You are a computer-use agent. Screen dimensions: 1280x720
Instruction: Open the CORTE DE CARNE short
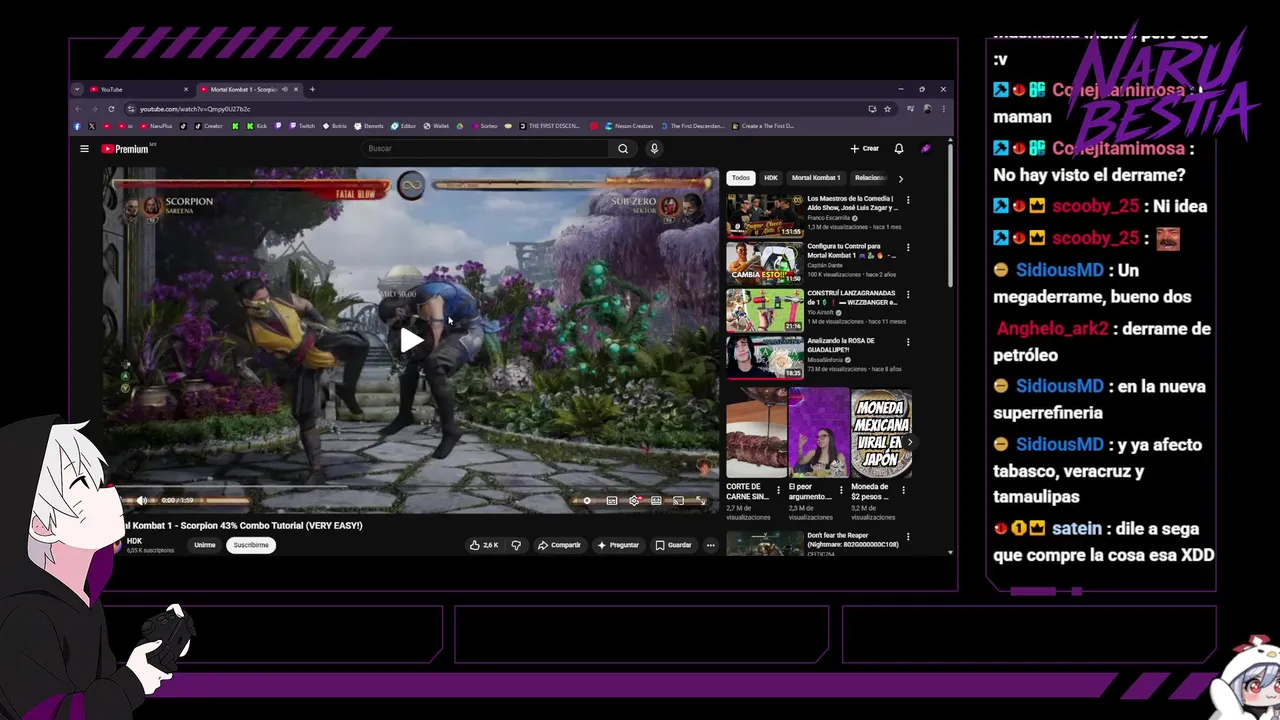(756, 433)
